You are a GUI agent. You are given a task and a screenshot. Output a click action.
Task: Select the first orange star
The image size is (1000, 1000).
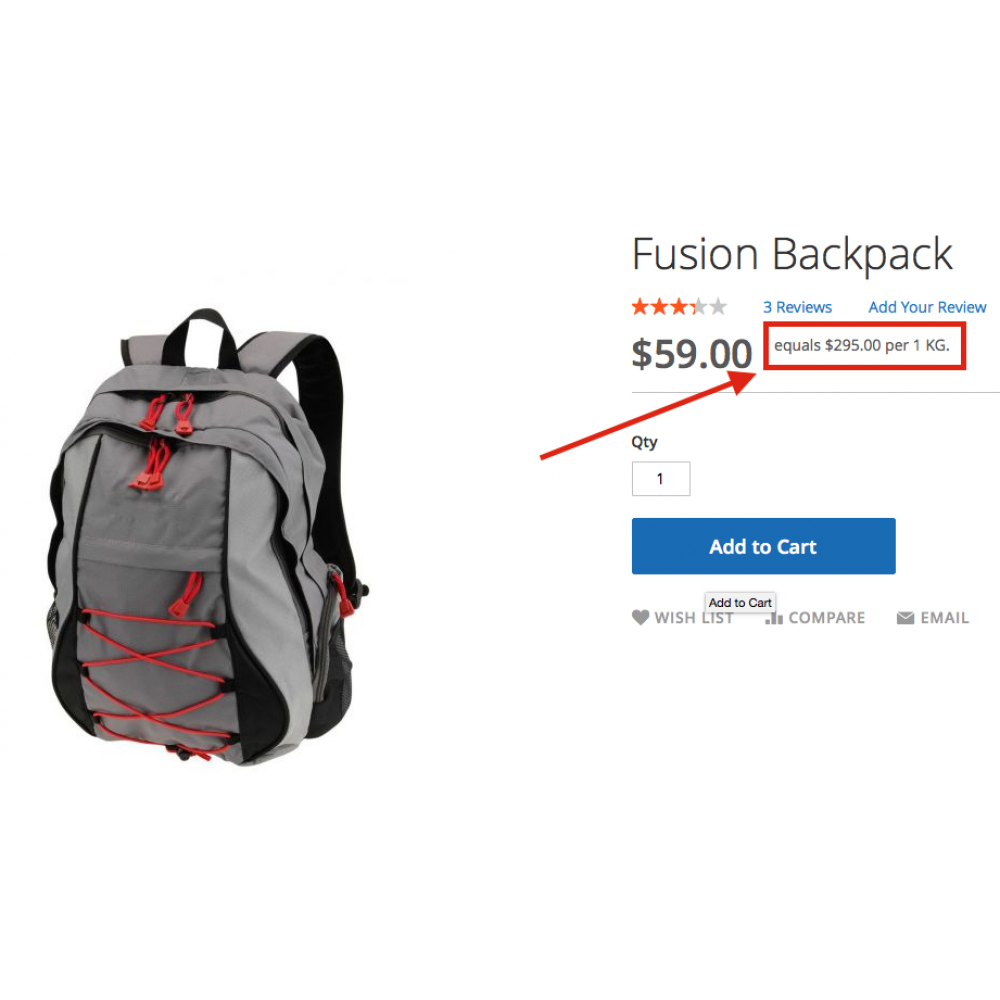click(640, 307)
